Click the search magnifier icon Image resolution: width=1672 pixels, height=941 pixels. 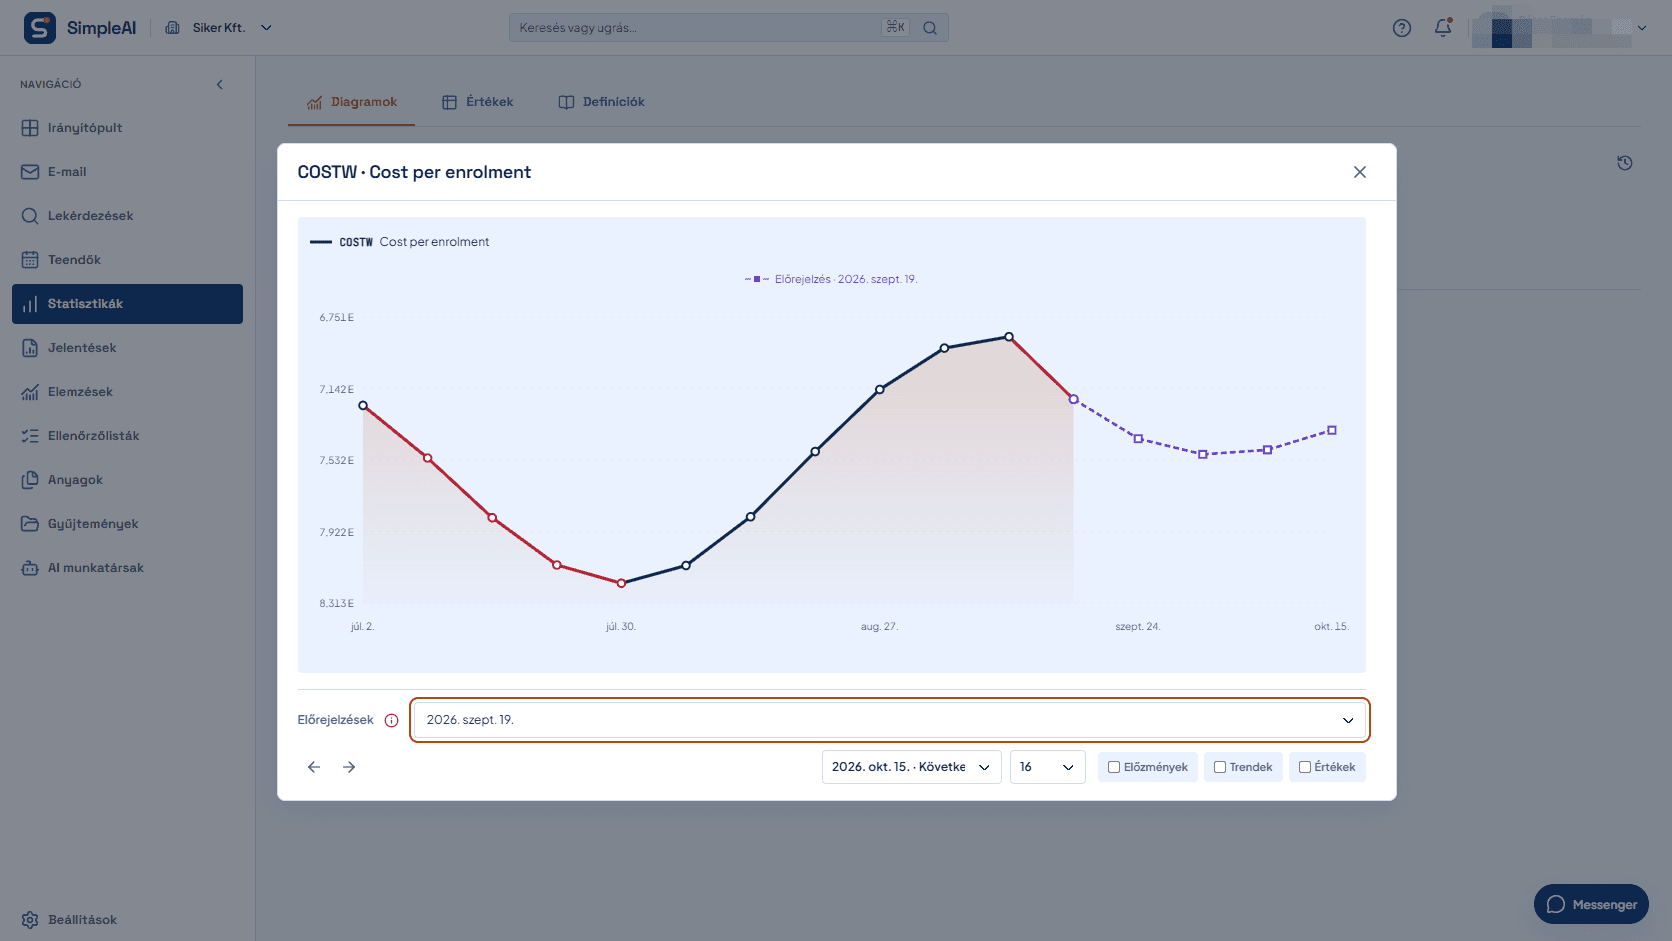pyautogui.click(x=930, y=28)
